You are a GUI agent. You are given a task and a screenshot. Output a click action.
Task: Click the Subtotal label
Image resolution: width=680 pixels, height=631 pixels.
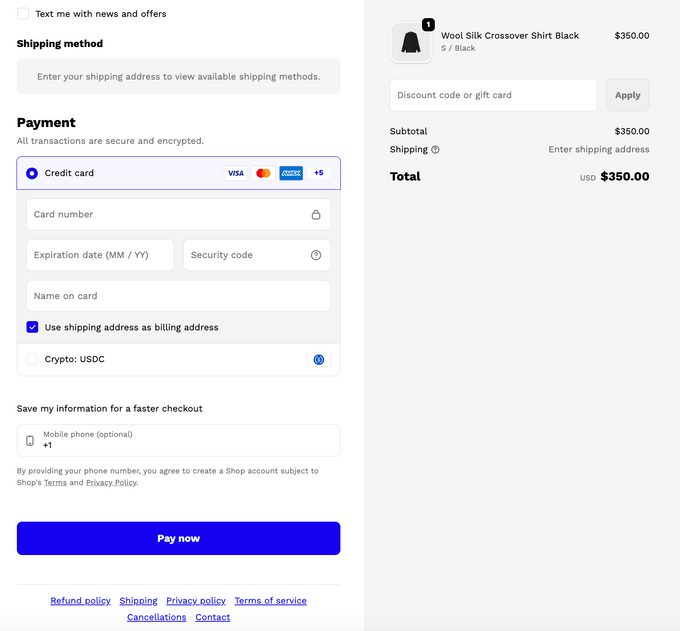pyautogui.click(x=408, y=131)
